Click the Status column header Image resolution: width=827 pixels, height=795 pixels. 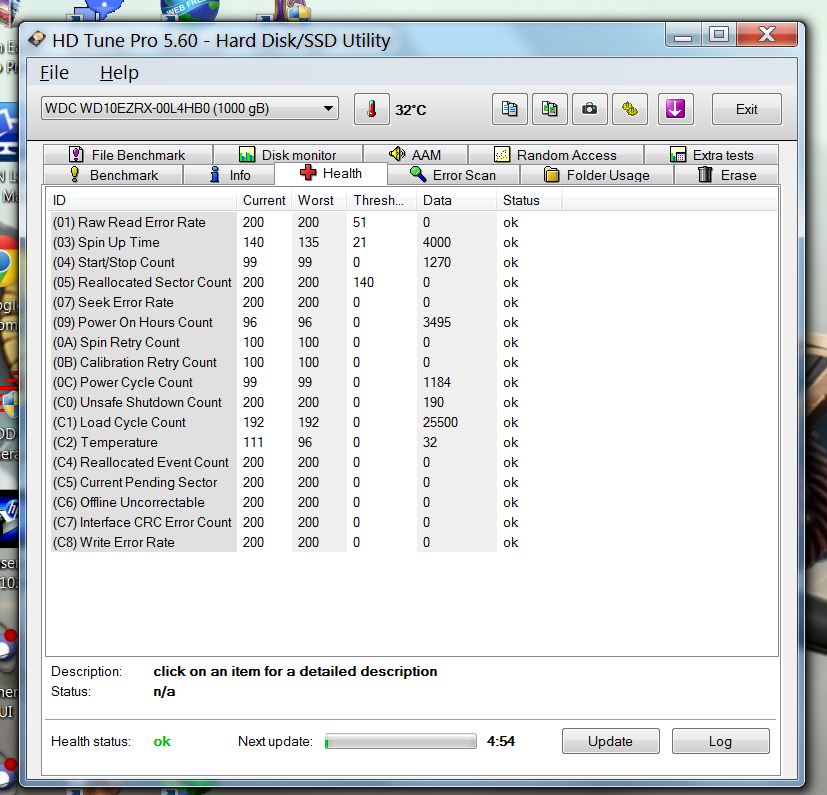(x=529, y=200)
